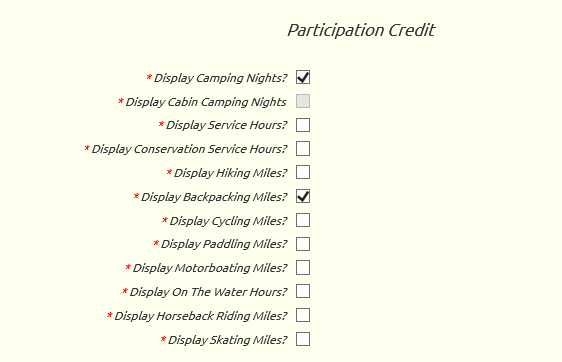Click the Display Skating Miles label
The height and width of the screenshot is (362, 562).
pos(228,340)
